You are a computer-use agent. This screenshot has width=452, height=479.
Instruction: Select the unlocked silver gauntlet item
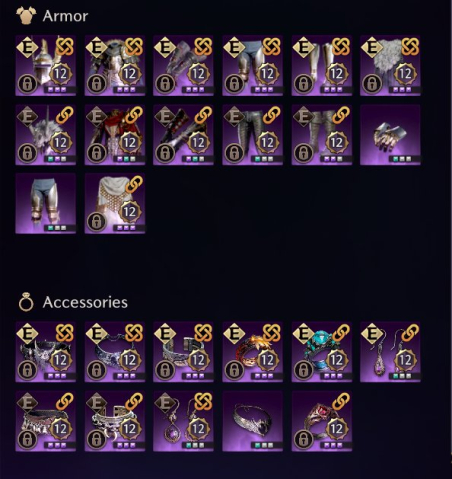(390, 135)
